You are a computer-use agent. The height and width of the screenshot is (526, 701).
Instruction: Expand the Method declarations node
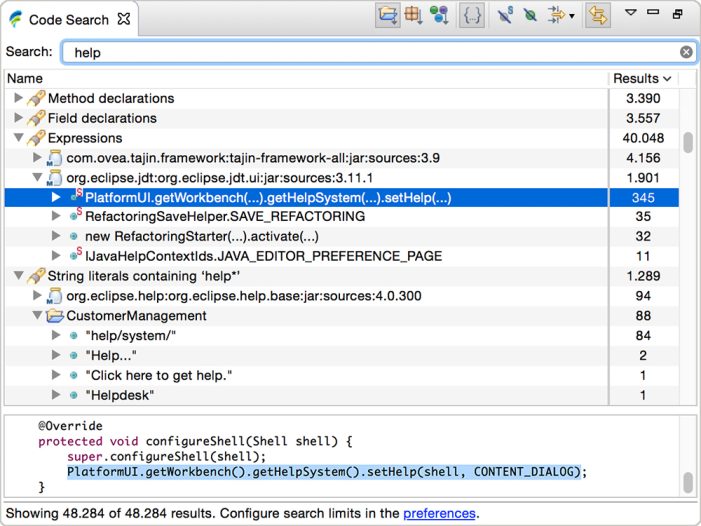(x=18, y=98)
